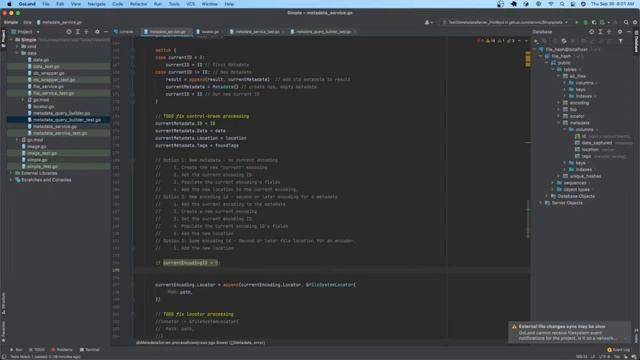Open the File menu

(46, 4)
